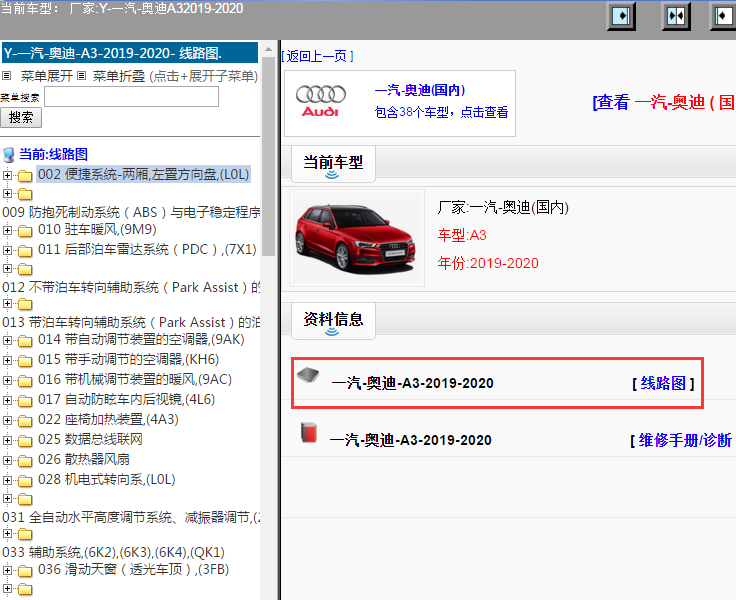
Task: Expand the 014 带自动调节装置的空调器 node
Action: (x=7, y=340)
